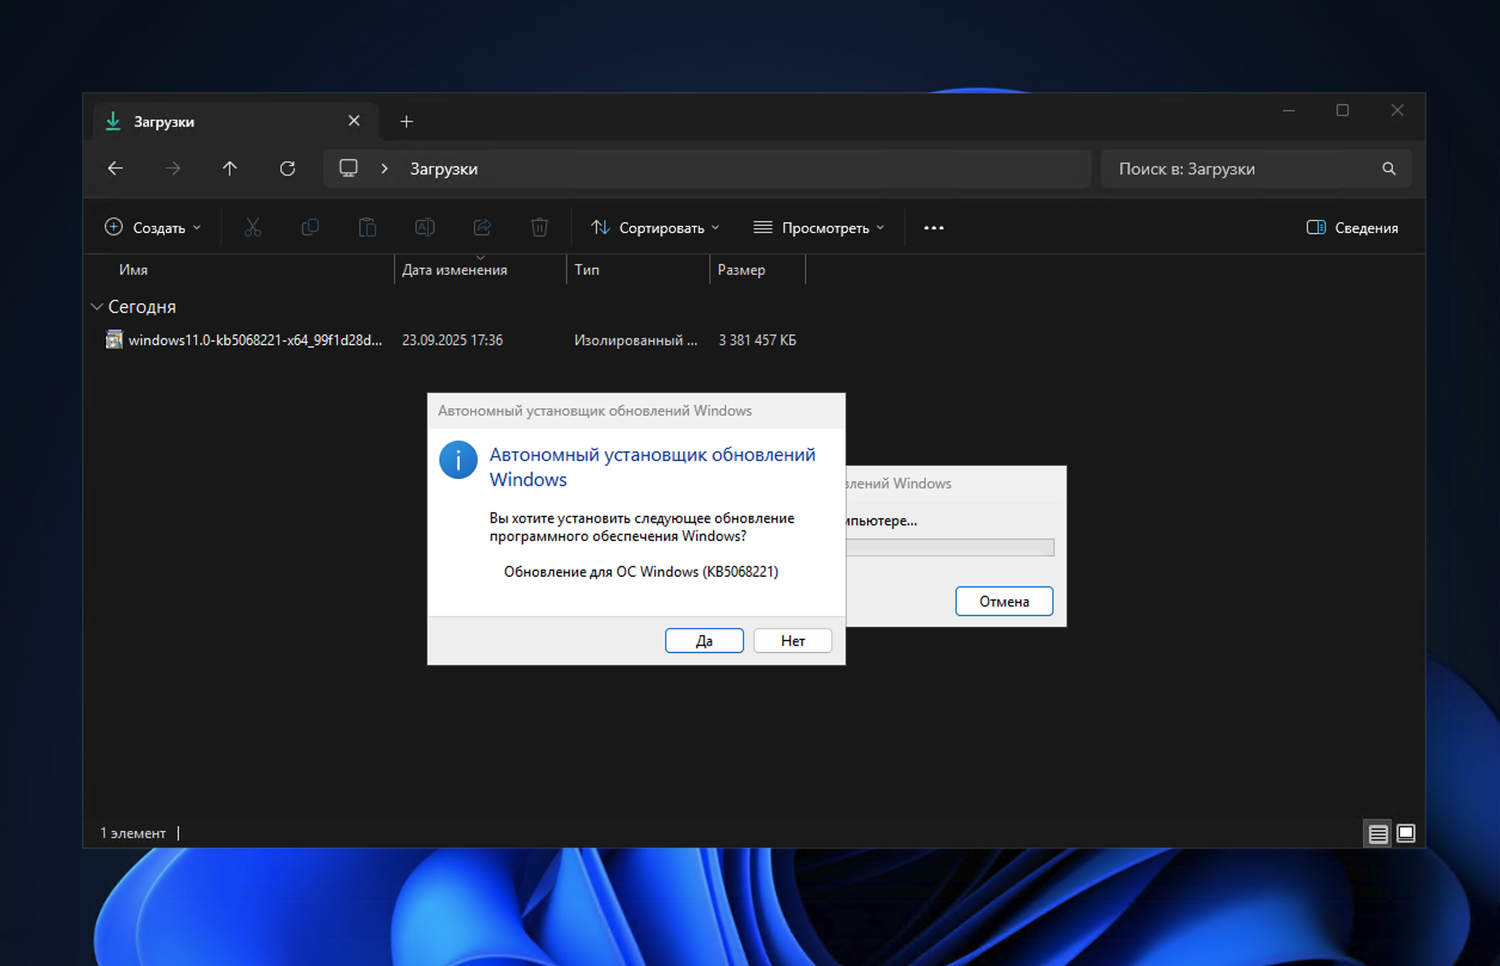This screenshot has height=966, width=1500.
Task: Click the Share icon in toolbar
Action: click(482, 228)
